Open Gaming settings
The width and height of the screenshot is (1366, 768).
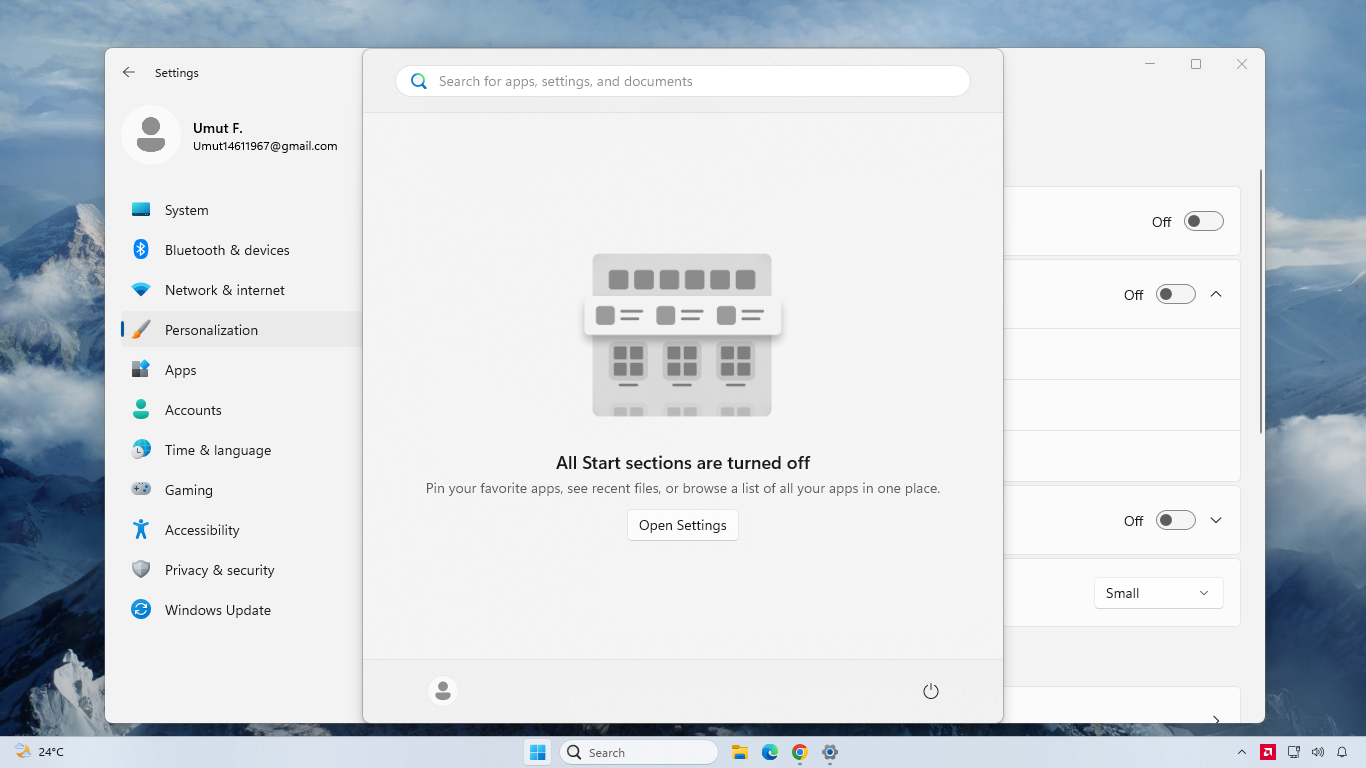pos(241,490)
